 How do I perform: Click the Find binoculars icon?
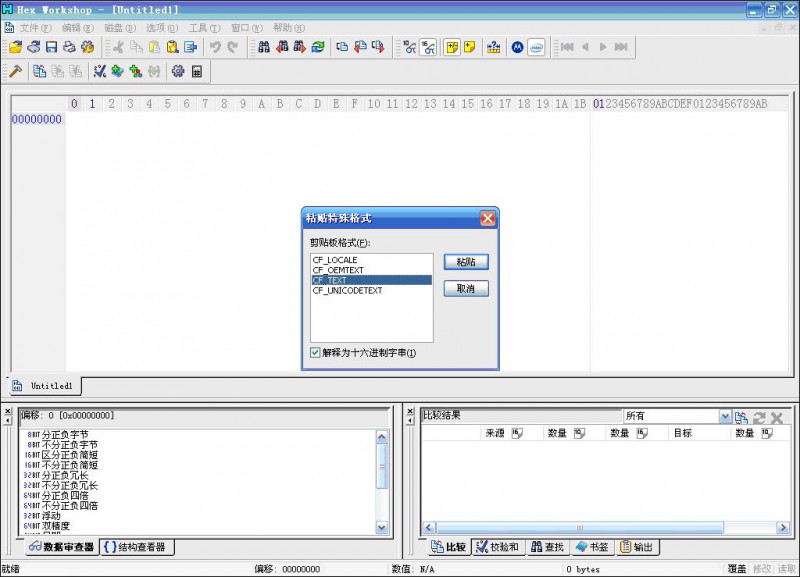[x=264, y=47]
